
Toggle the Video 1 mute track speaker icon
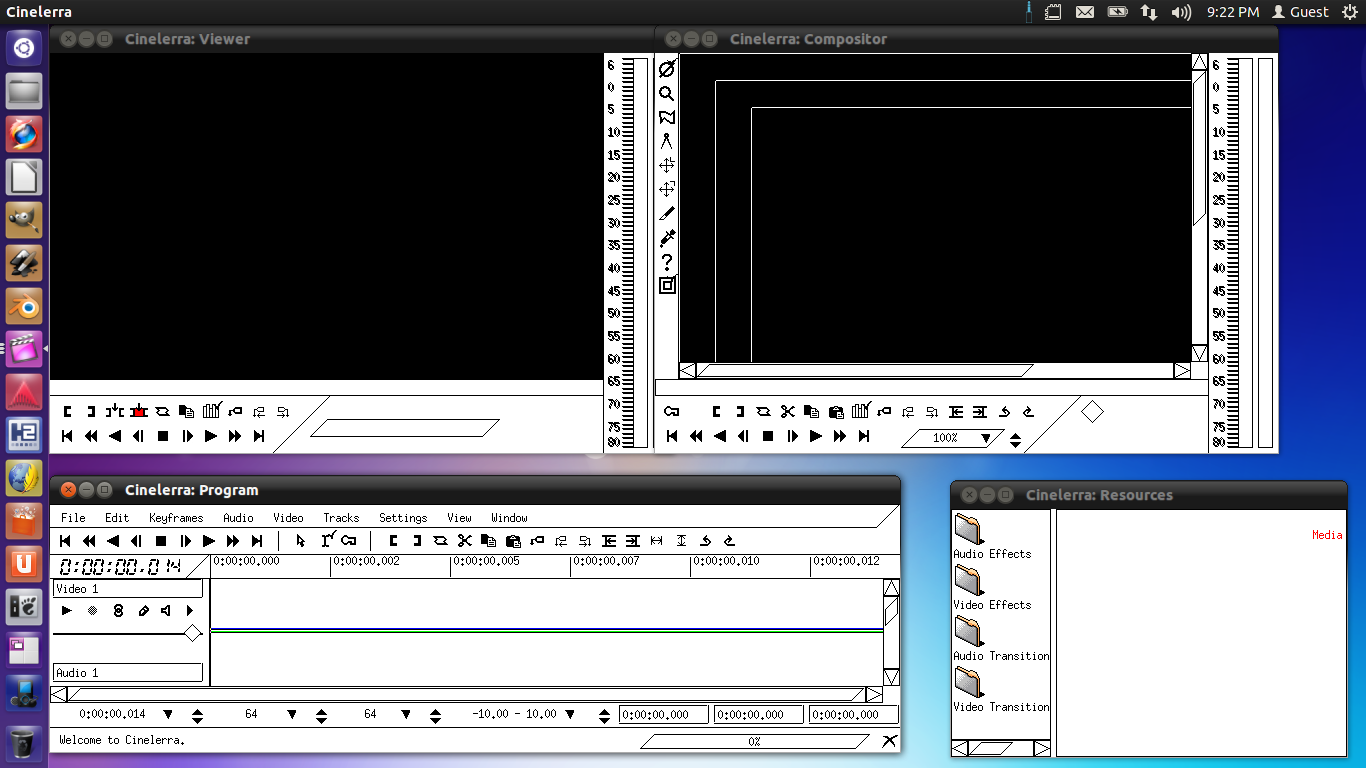(x=165, y=610)
